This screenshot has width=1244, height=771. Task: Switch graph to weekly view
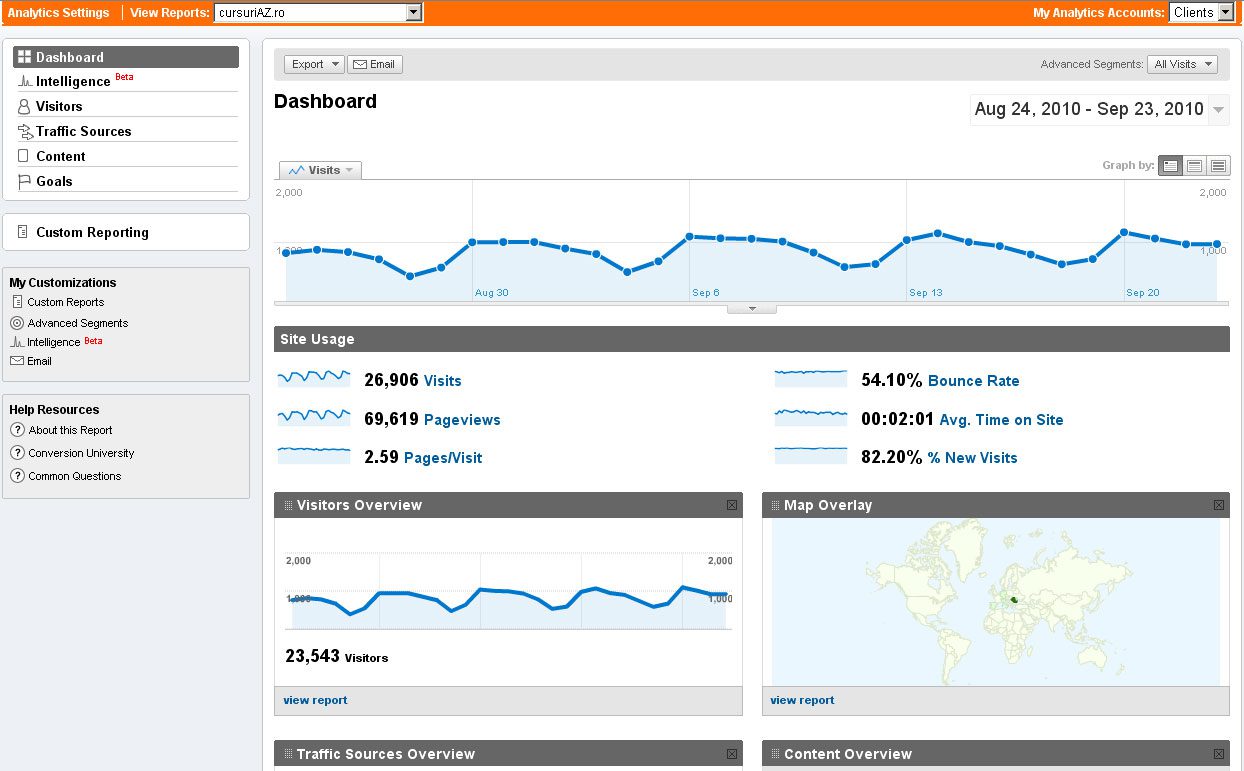(x=1194, y=166)
